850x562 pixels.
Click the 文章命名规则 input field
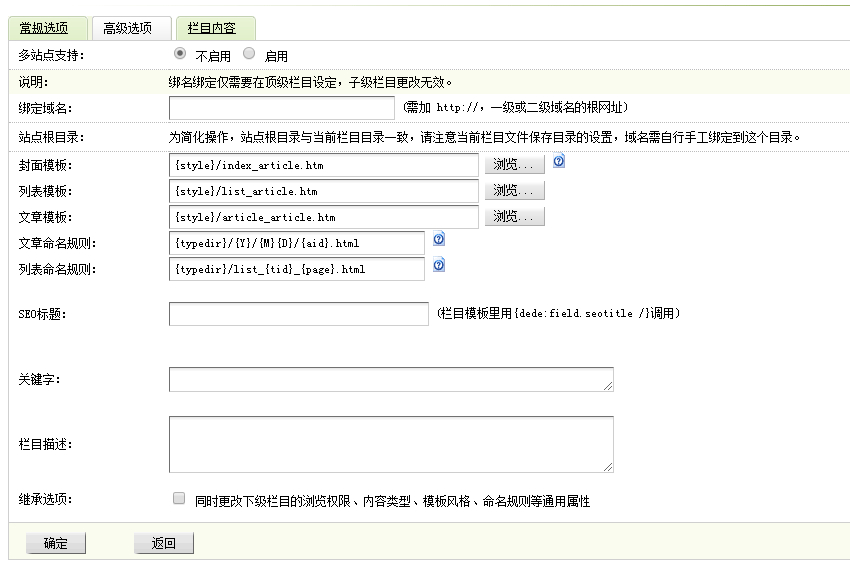(297, 243)
